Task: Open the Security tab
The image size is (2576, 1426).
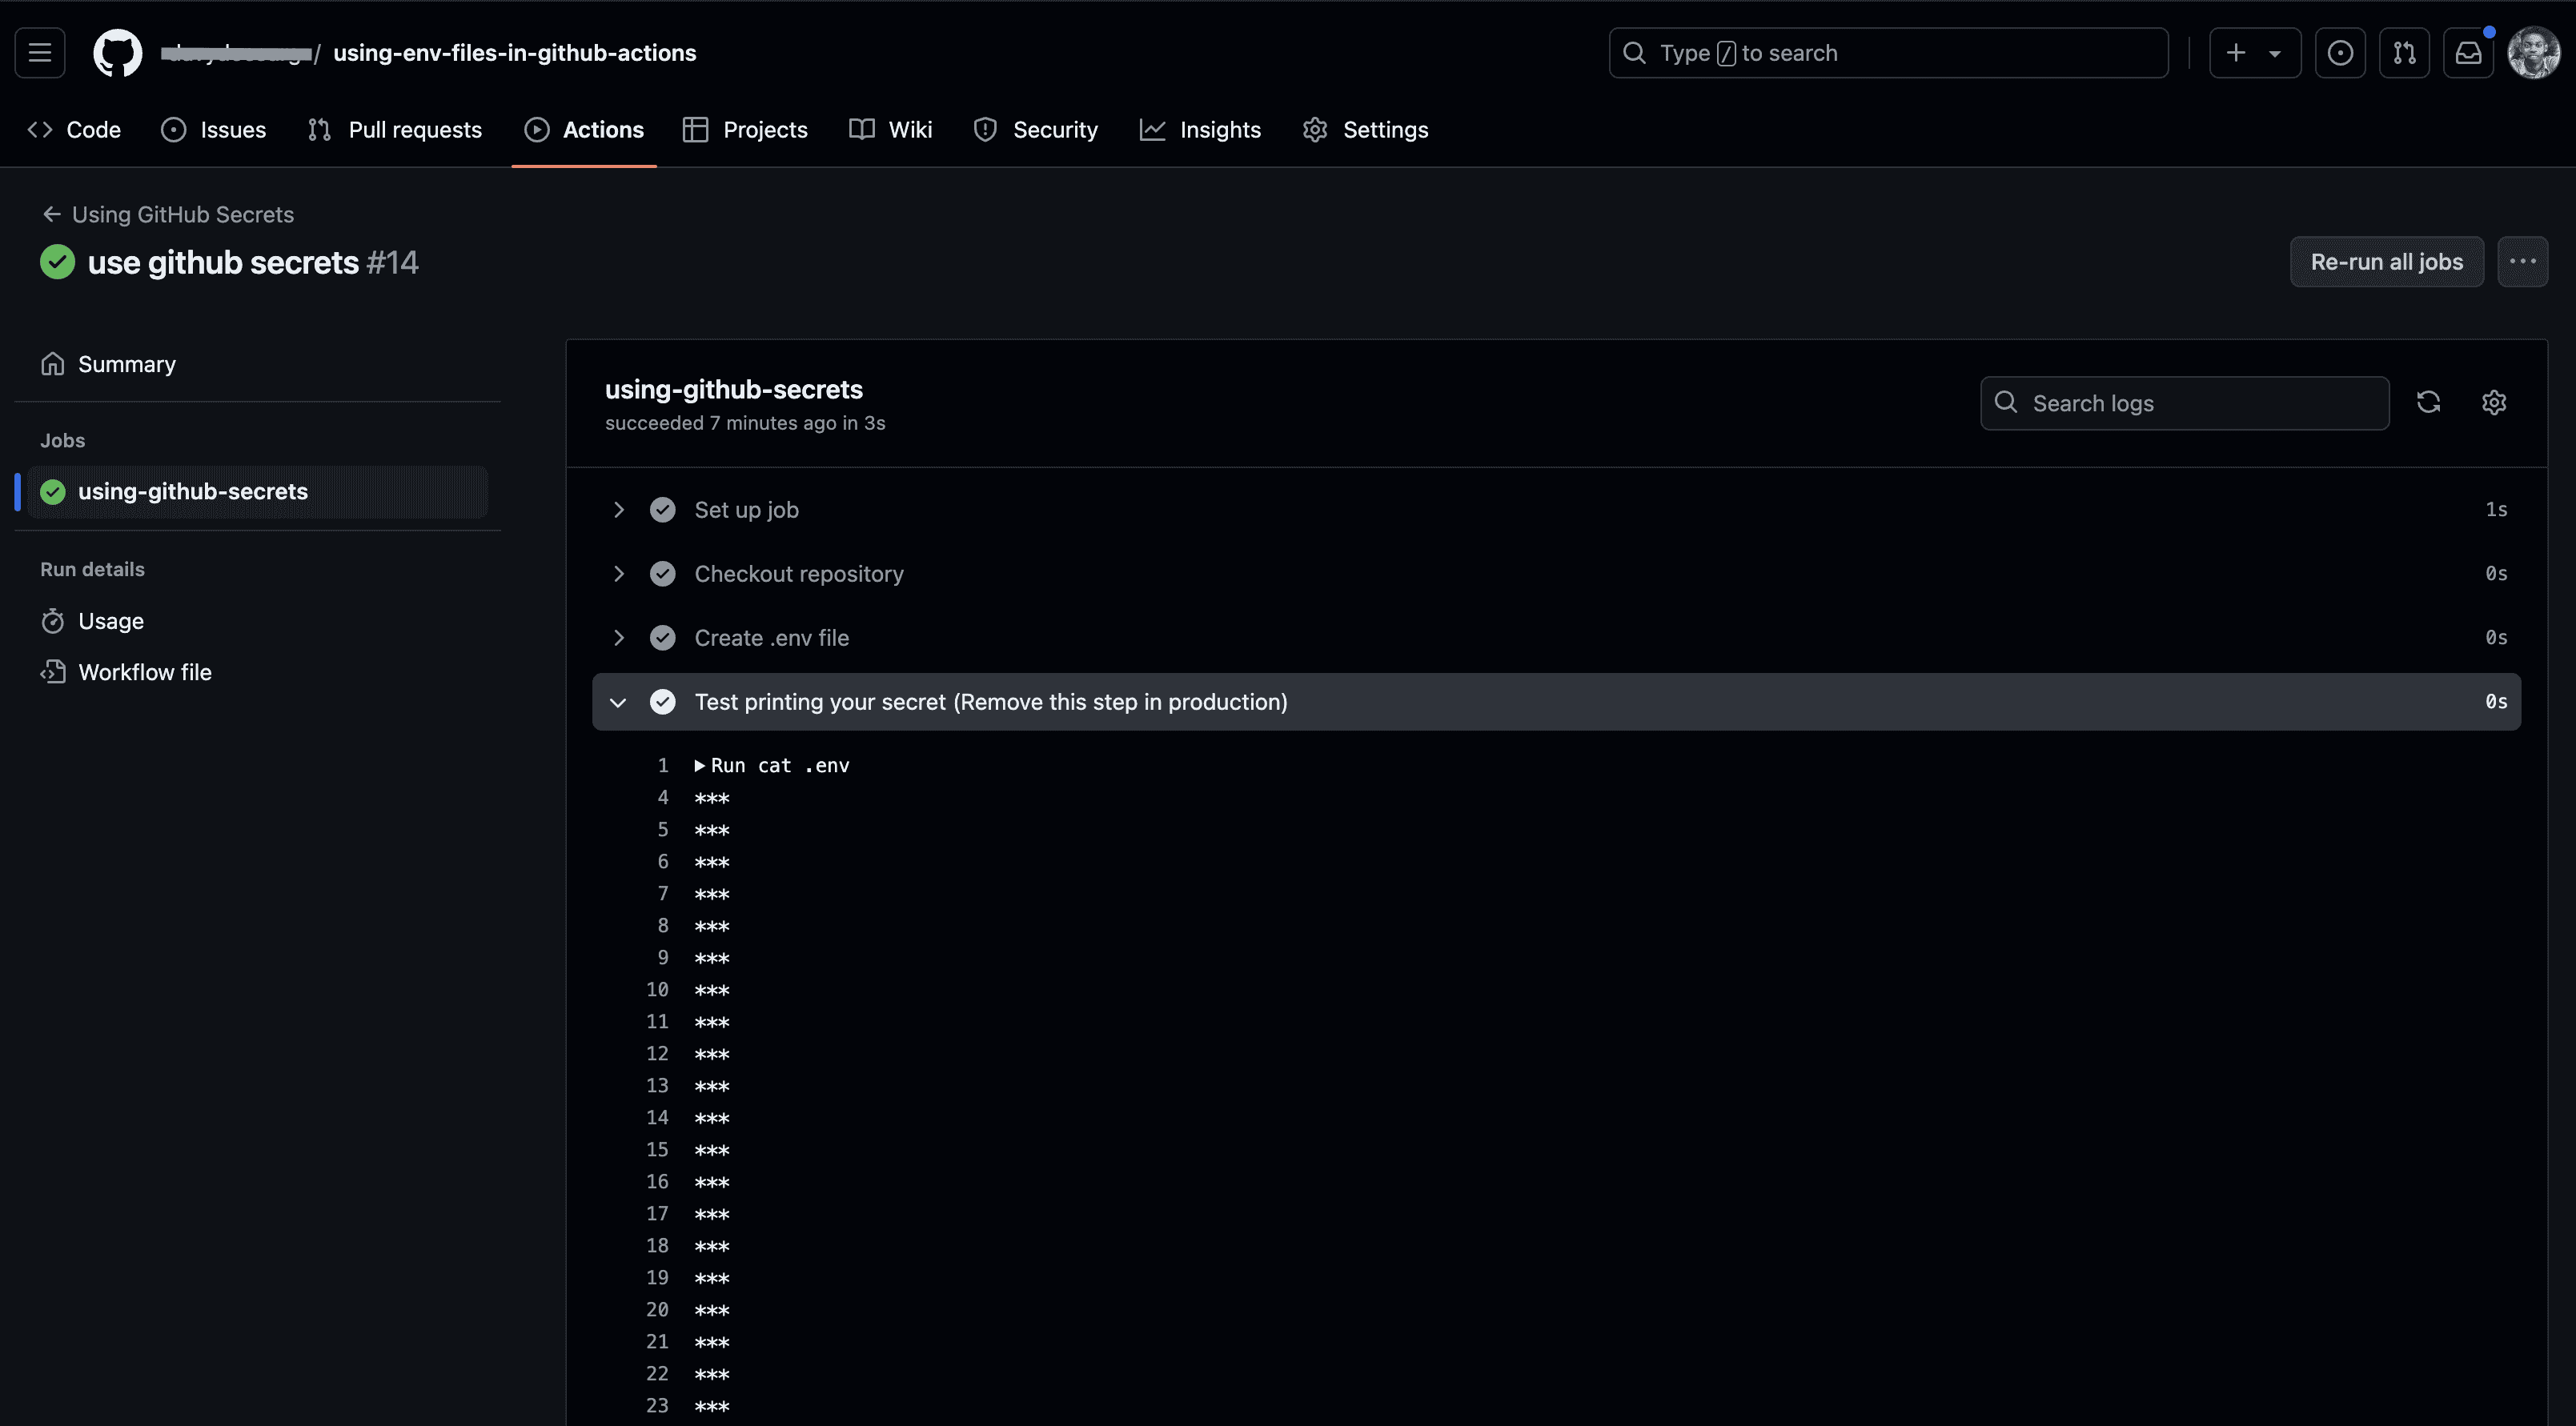Action: (x=1036, y=130)
